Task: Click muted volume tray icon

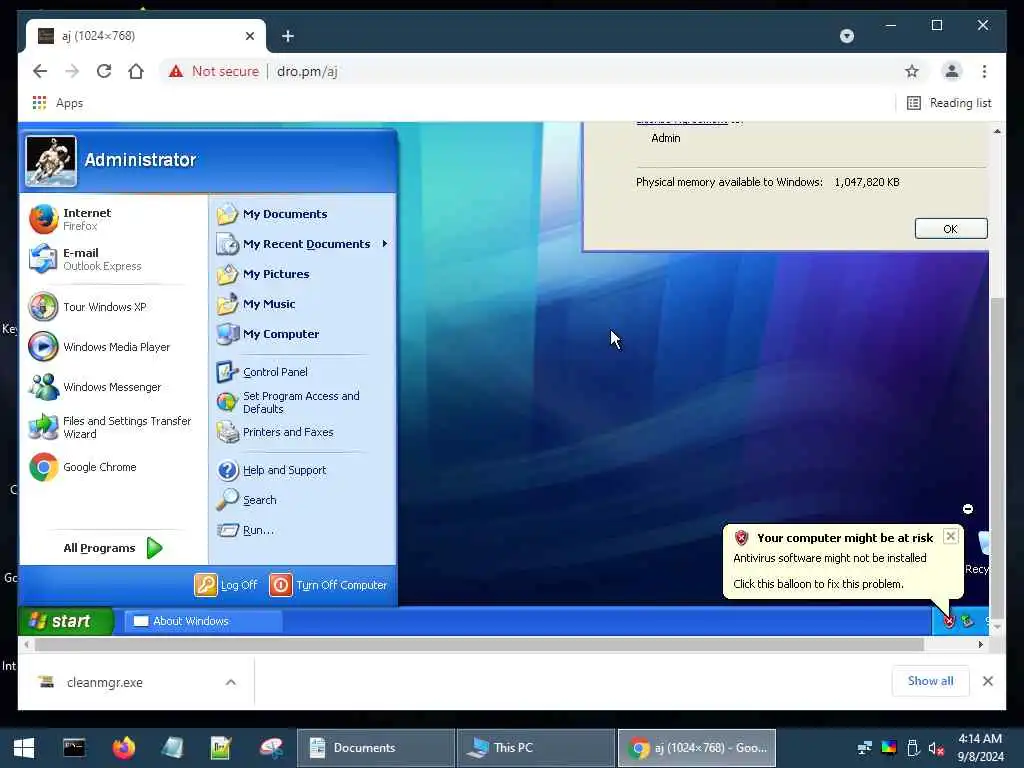Action: [936, 749]
